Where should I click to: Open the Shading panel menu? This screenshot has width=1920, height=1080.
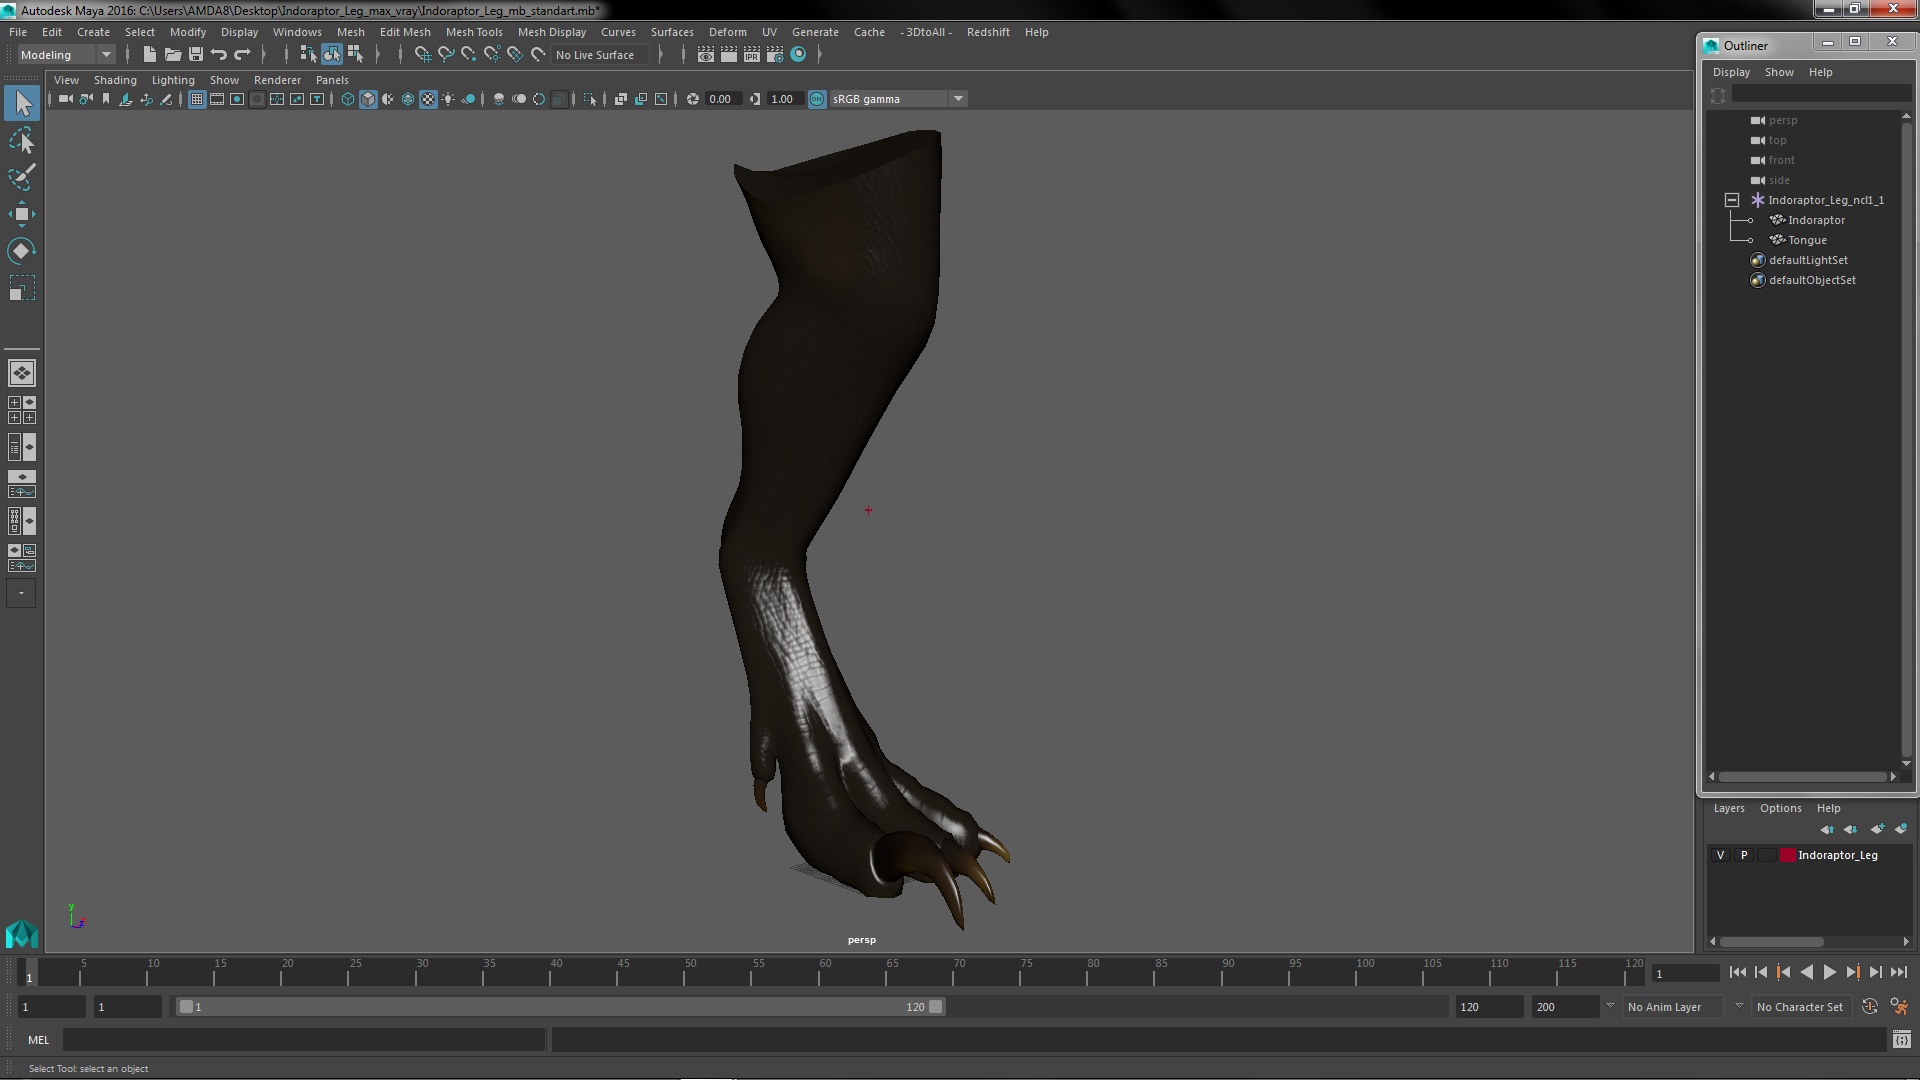click(115, 80)
